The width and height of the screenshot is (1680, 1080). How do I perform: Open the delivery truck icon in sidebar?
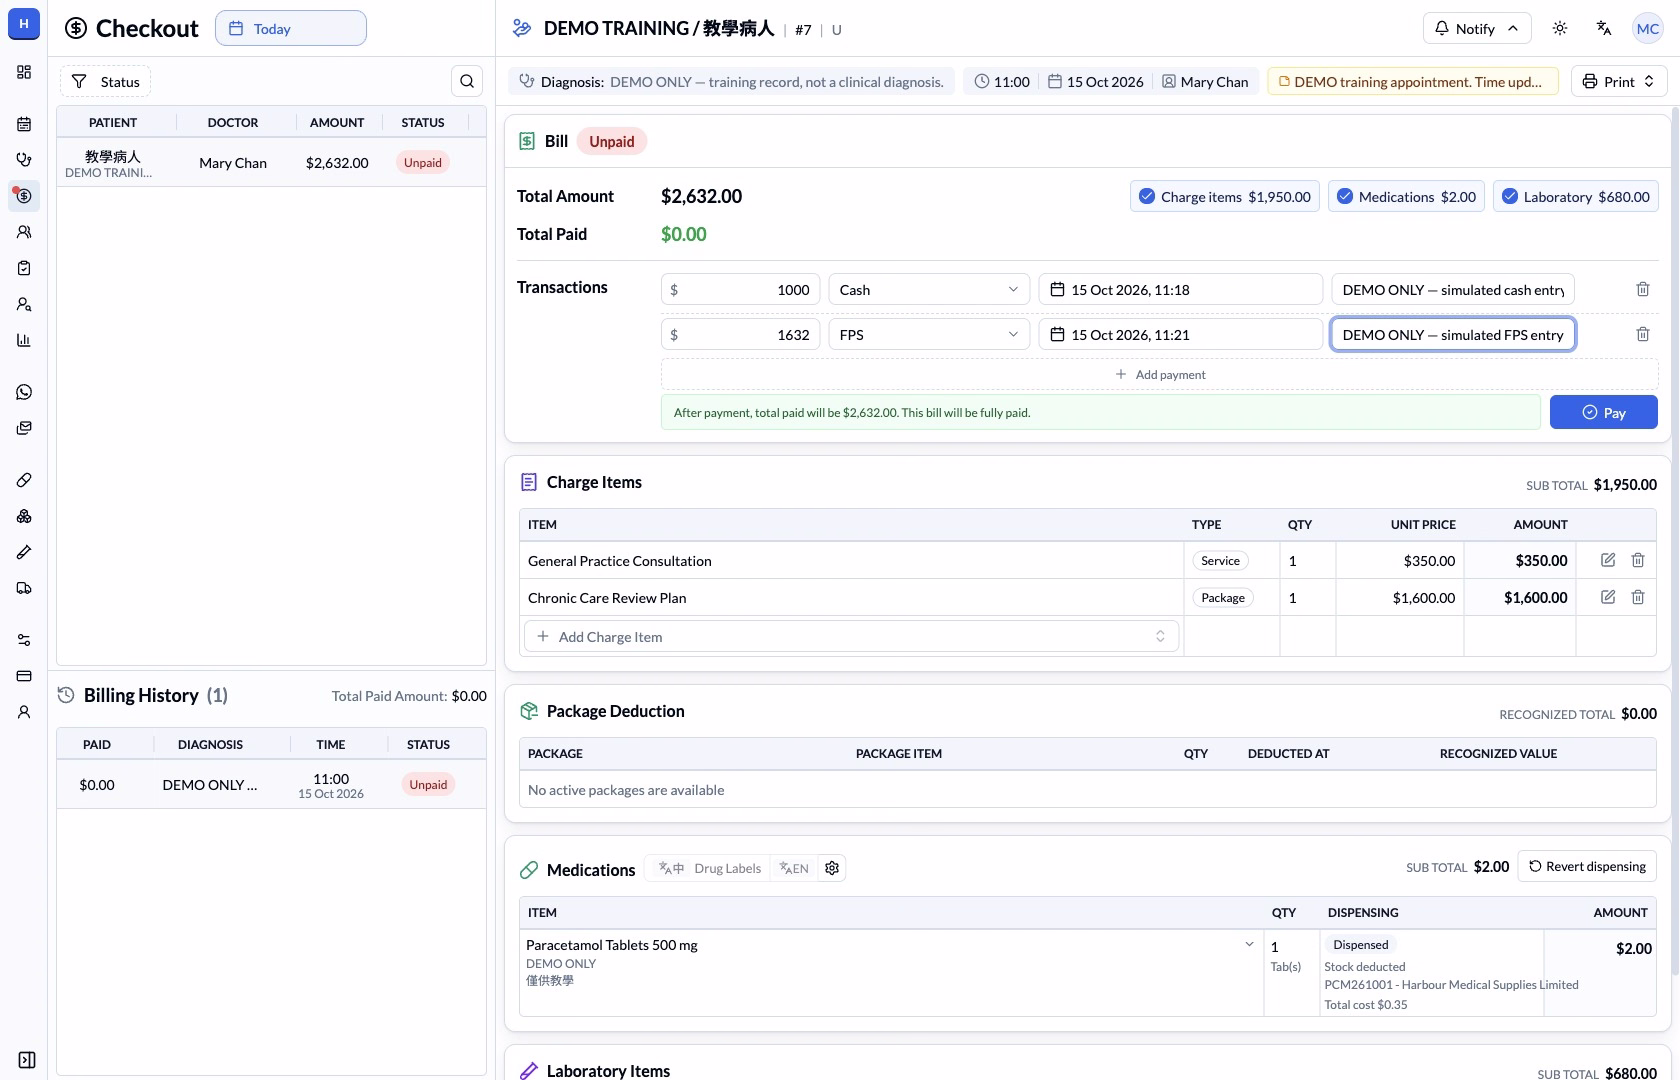coord(24,588)
